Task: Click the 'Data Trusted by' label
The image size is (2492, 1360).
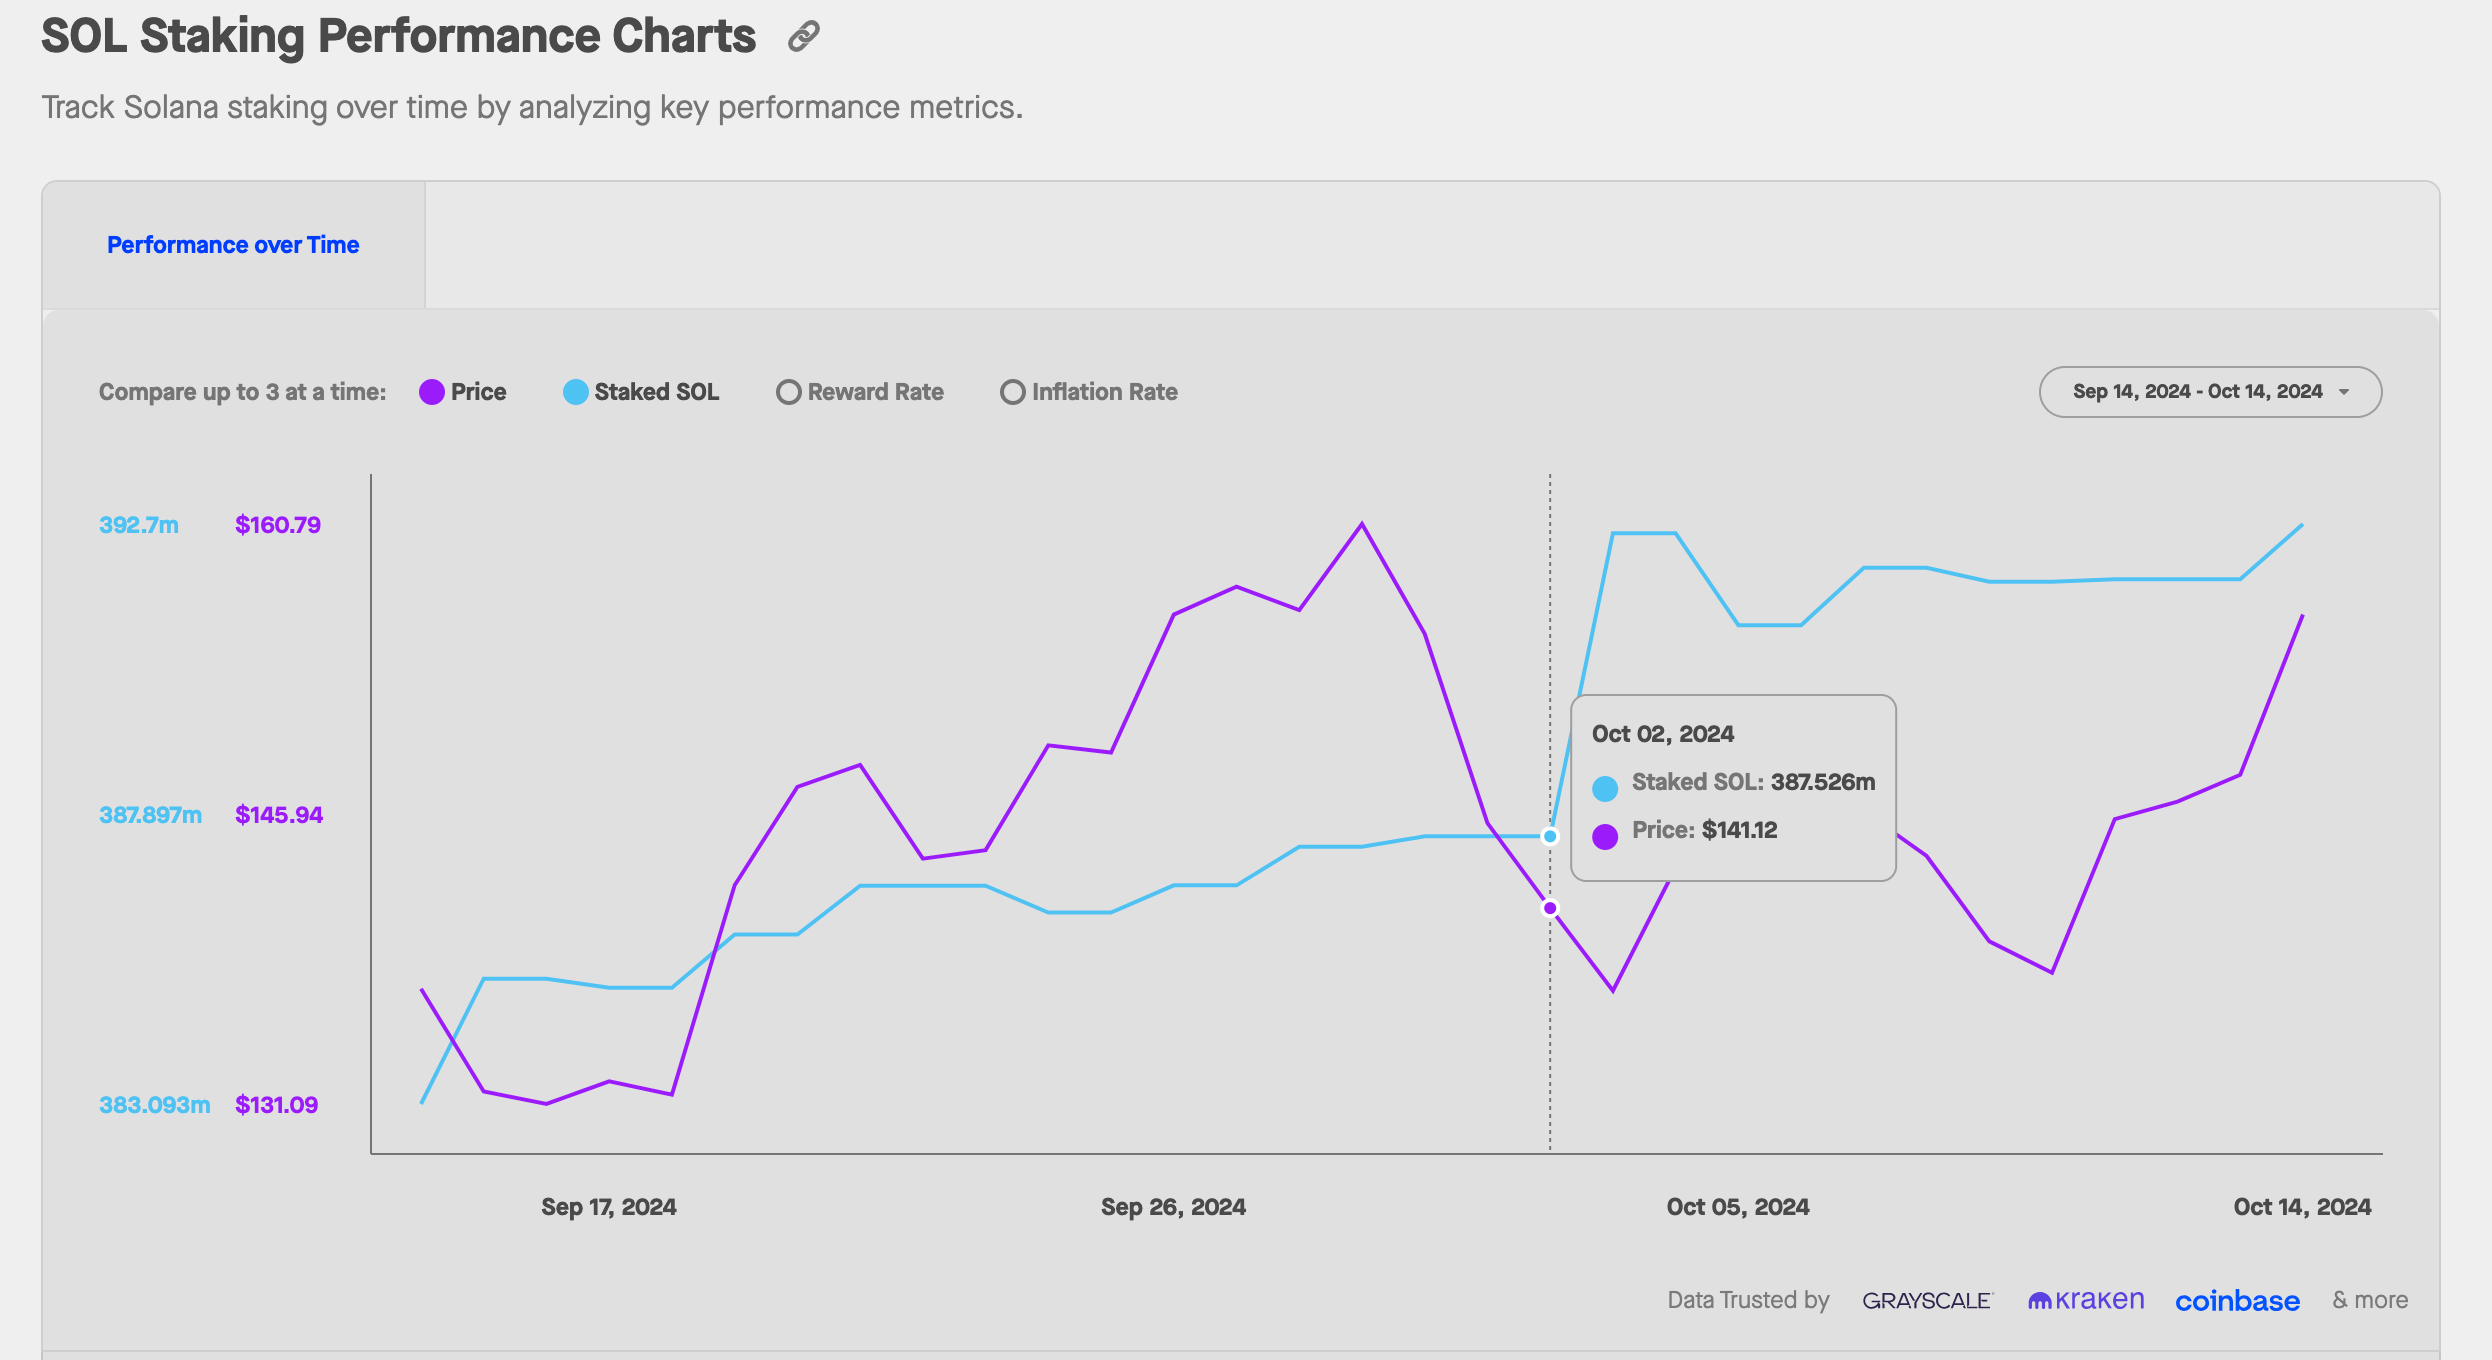Action: pos(1748,1300)
